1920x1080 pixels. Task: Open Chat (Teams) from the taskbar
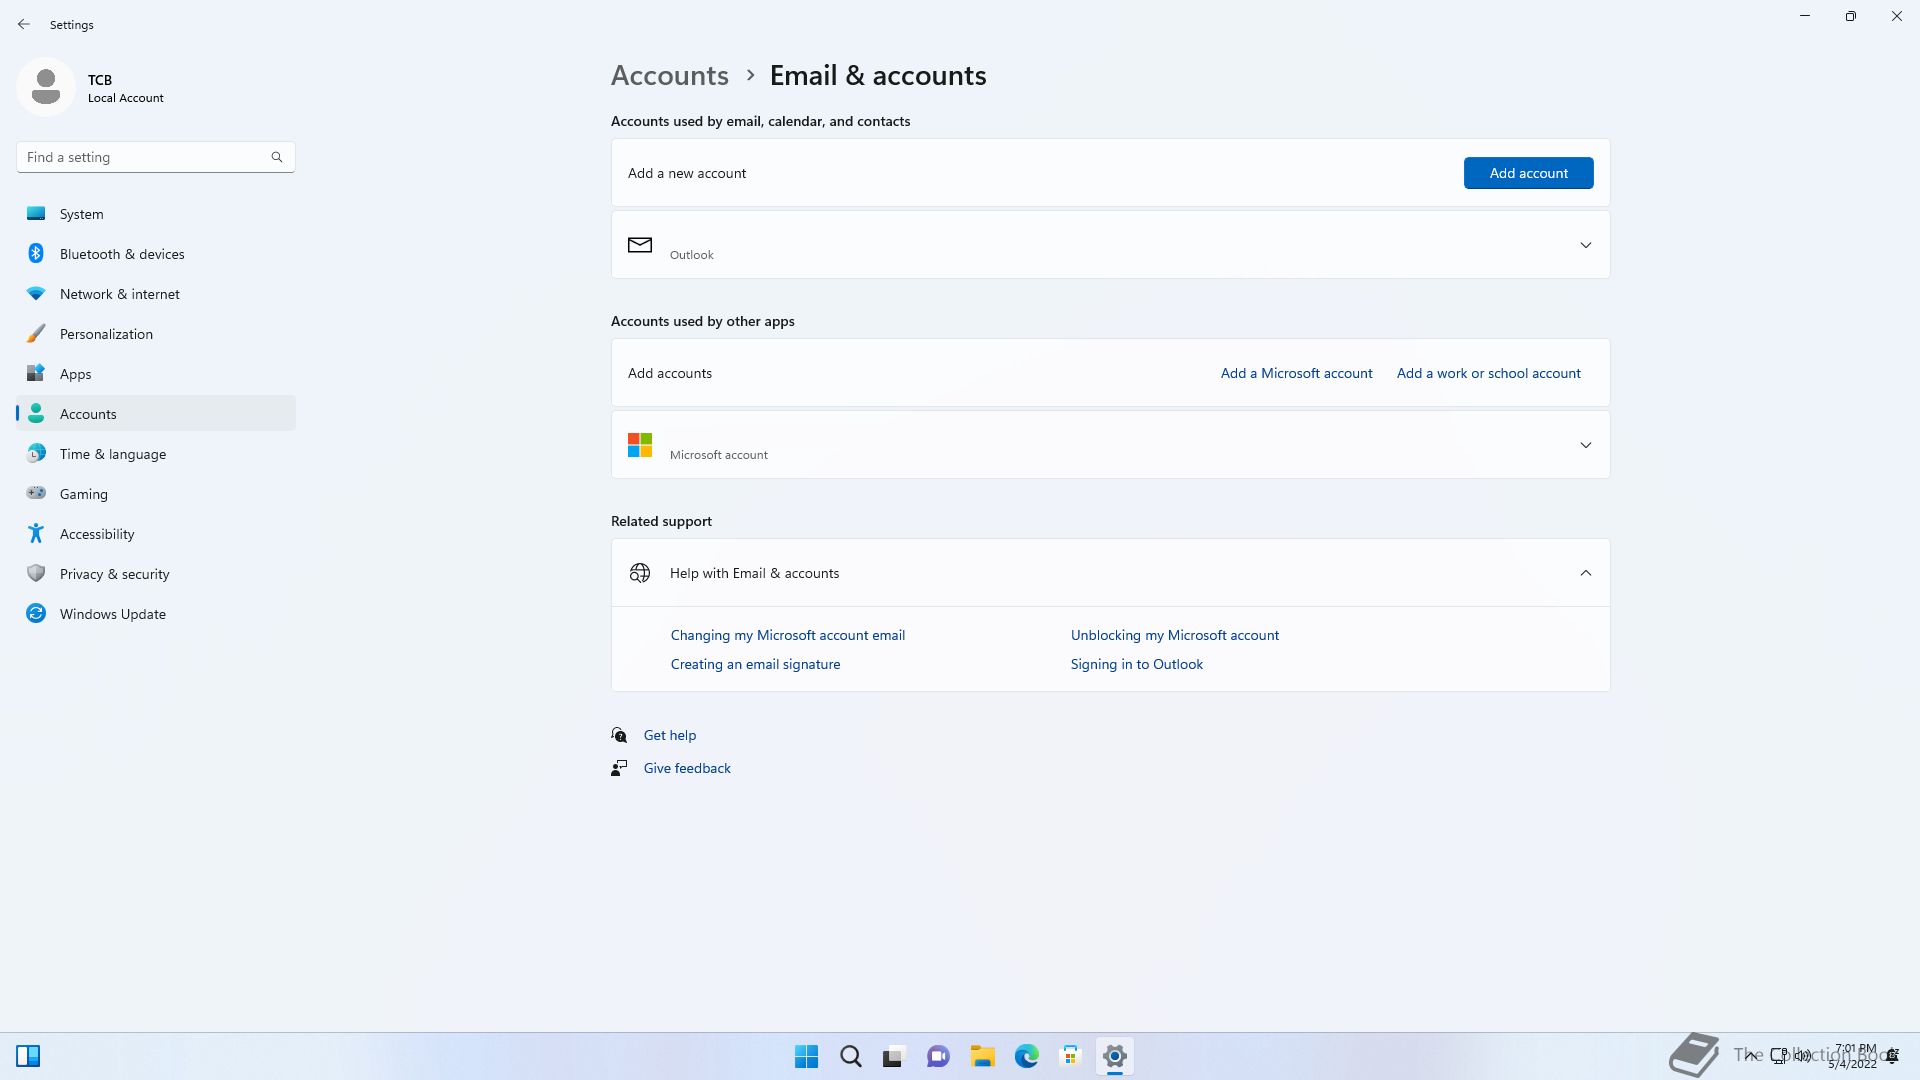938,1056
